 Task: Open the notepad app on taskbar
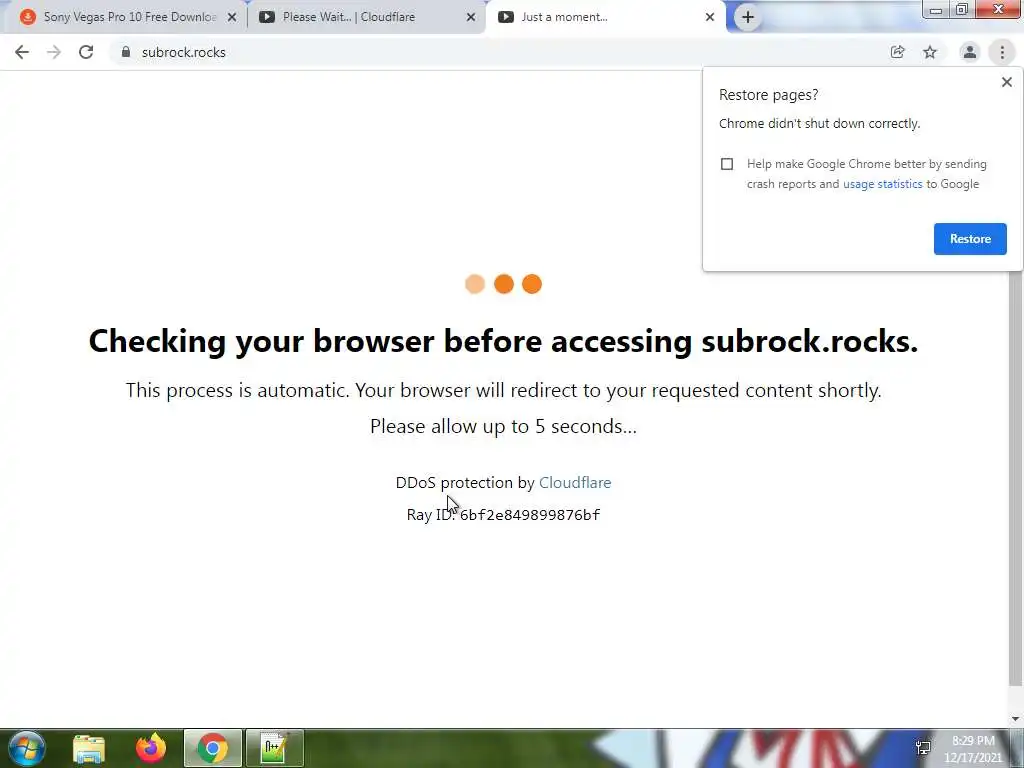pos(274,748)
